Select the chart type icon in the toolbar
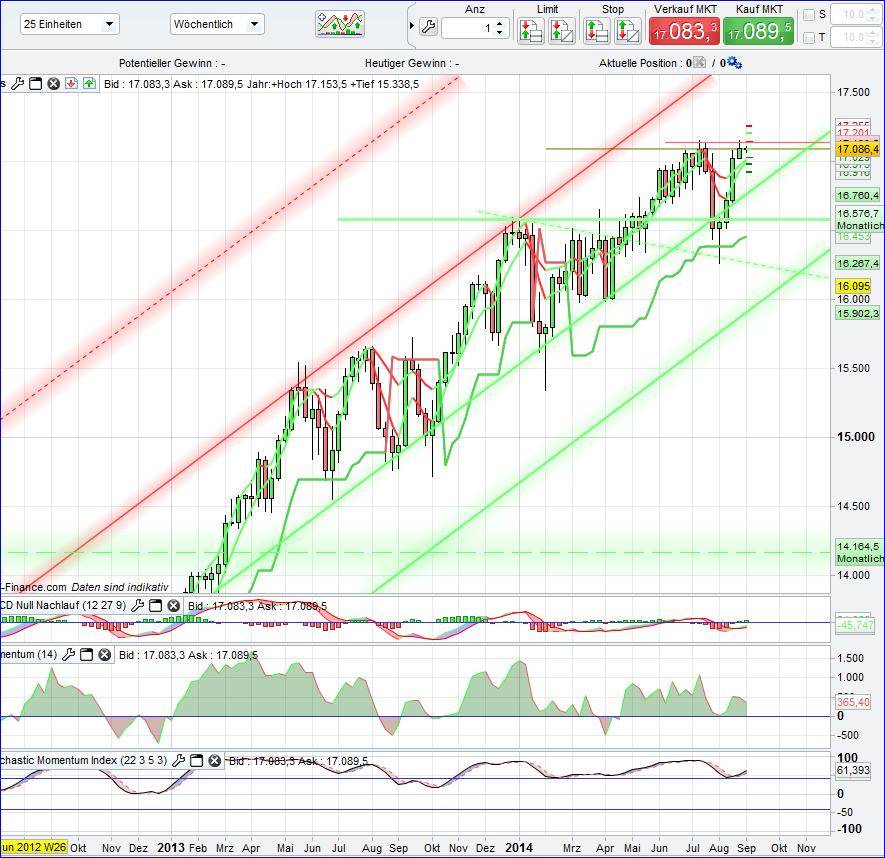Screen dimensions: 885x858 339,22
